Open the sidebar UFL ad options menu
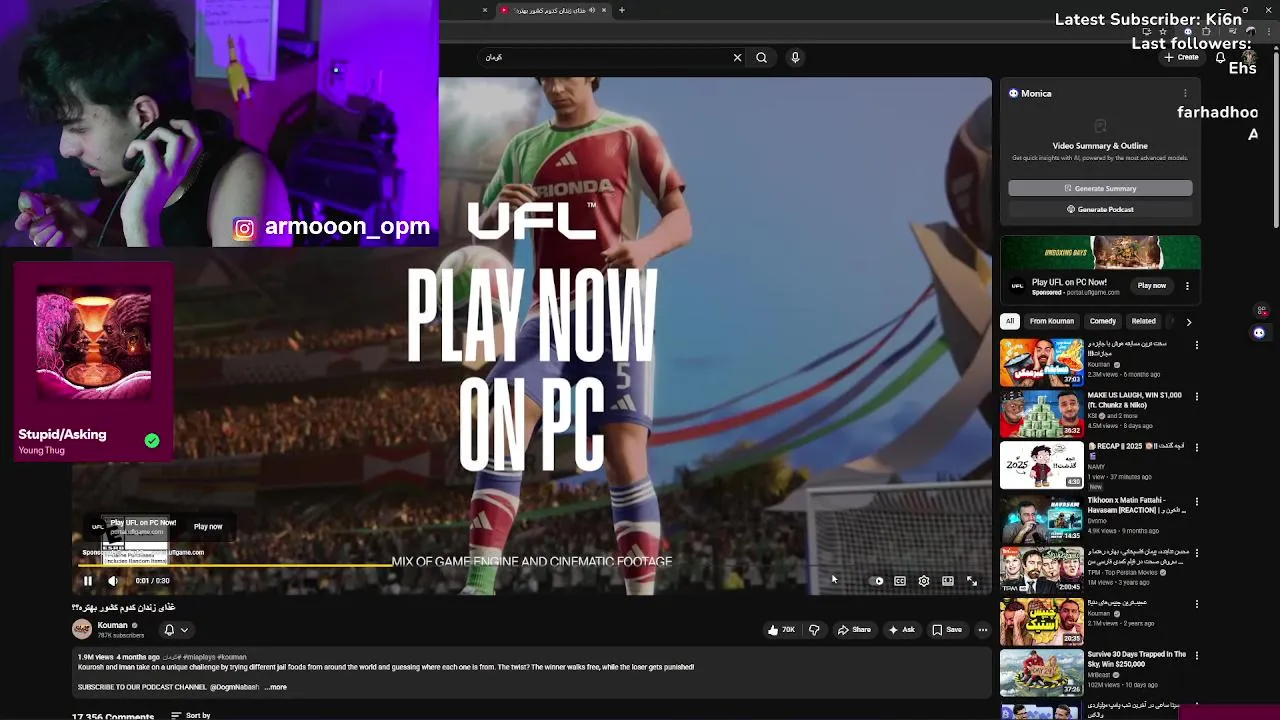This screenshot has width=1280, height=720. pos(1187,286)
